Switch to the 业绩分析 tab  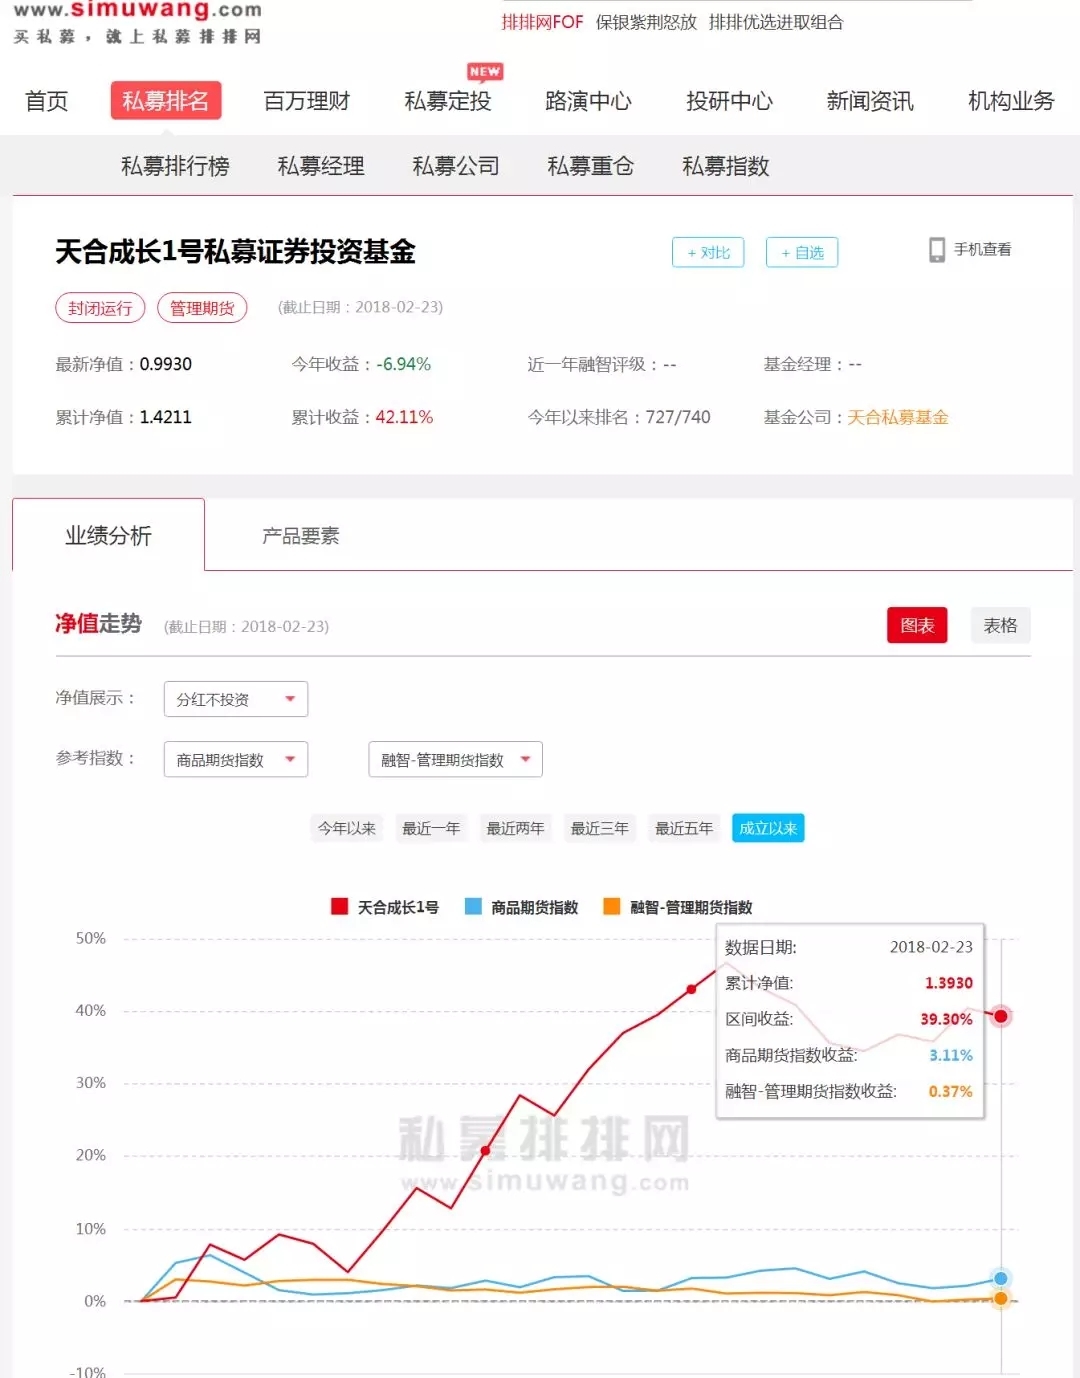(108, 536)
